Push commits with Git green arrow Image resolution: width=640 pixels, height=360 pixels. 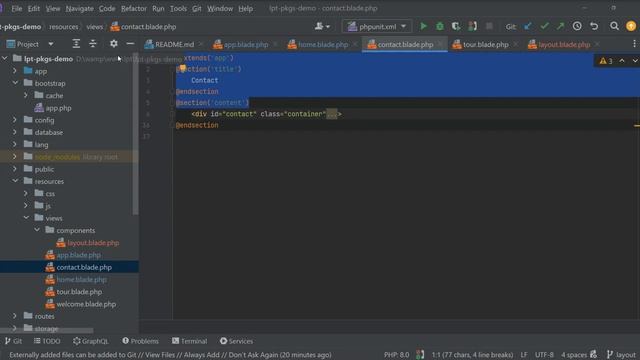(x=560, y=27)
